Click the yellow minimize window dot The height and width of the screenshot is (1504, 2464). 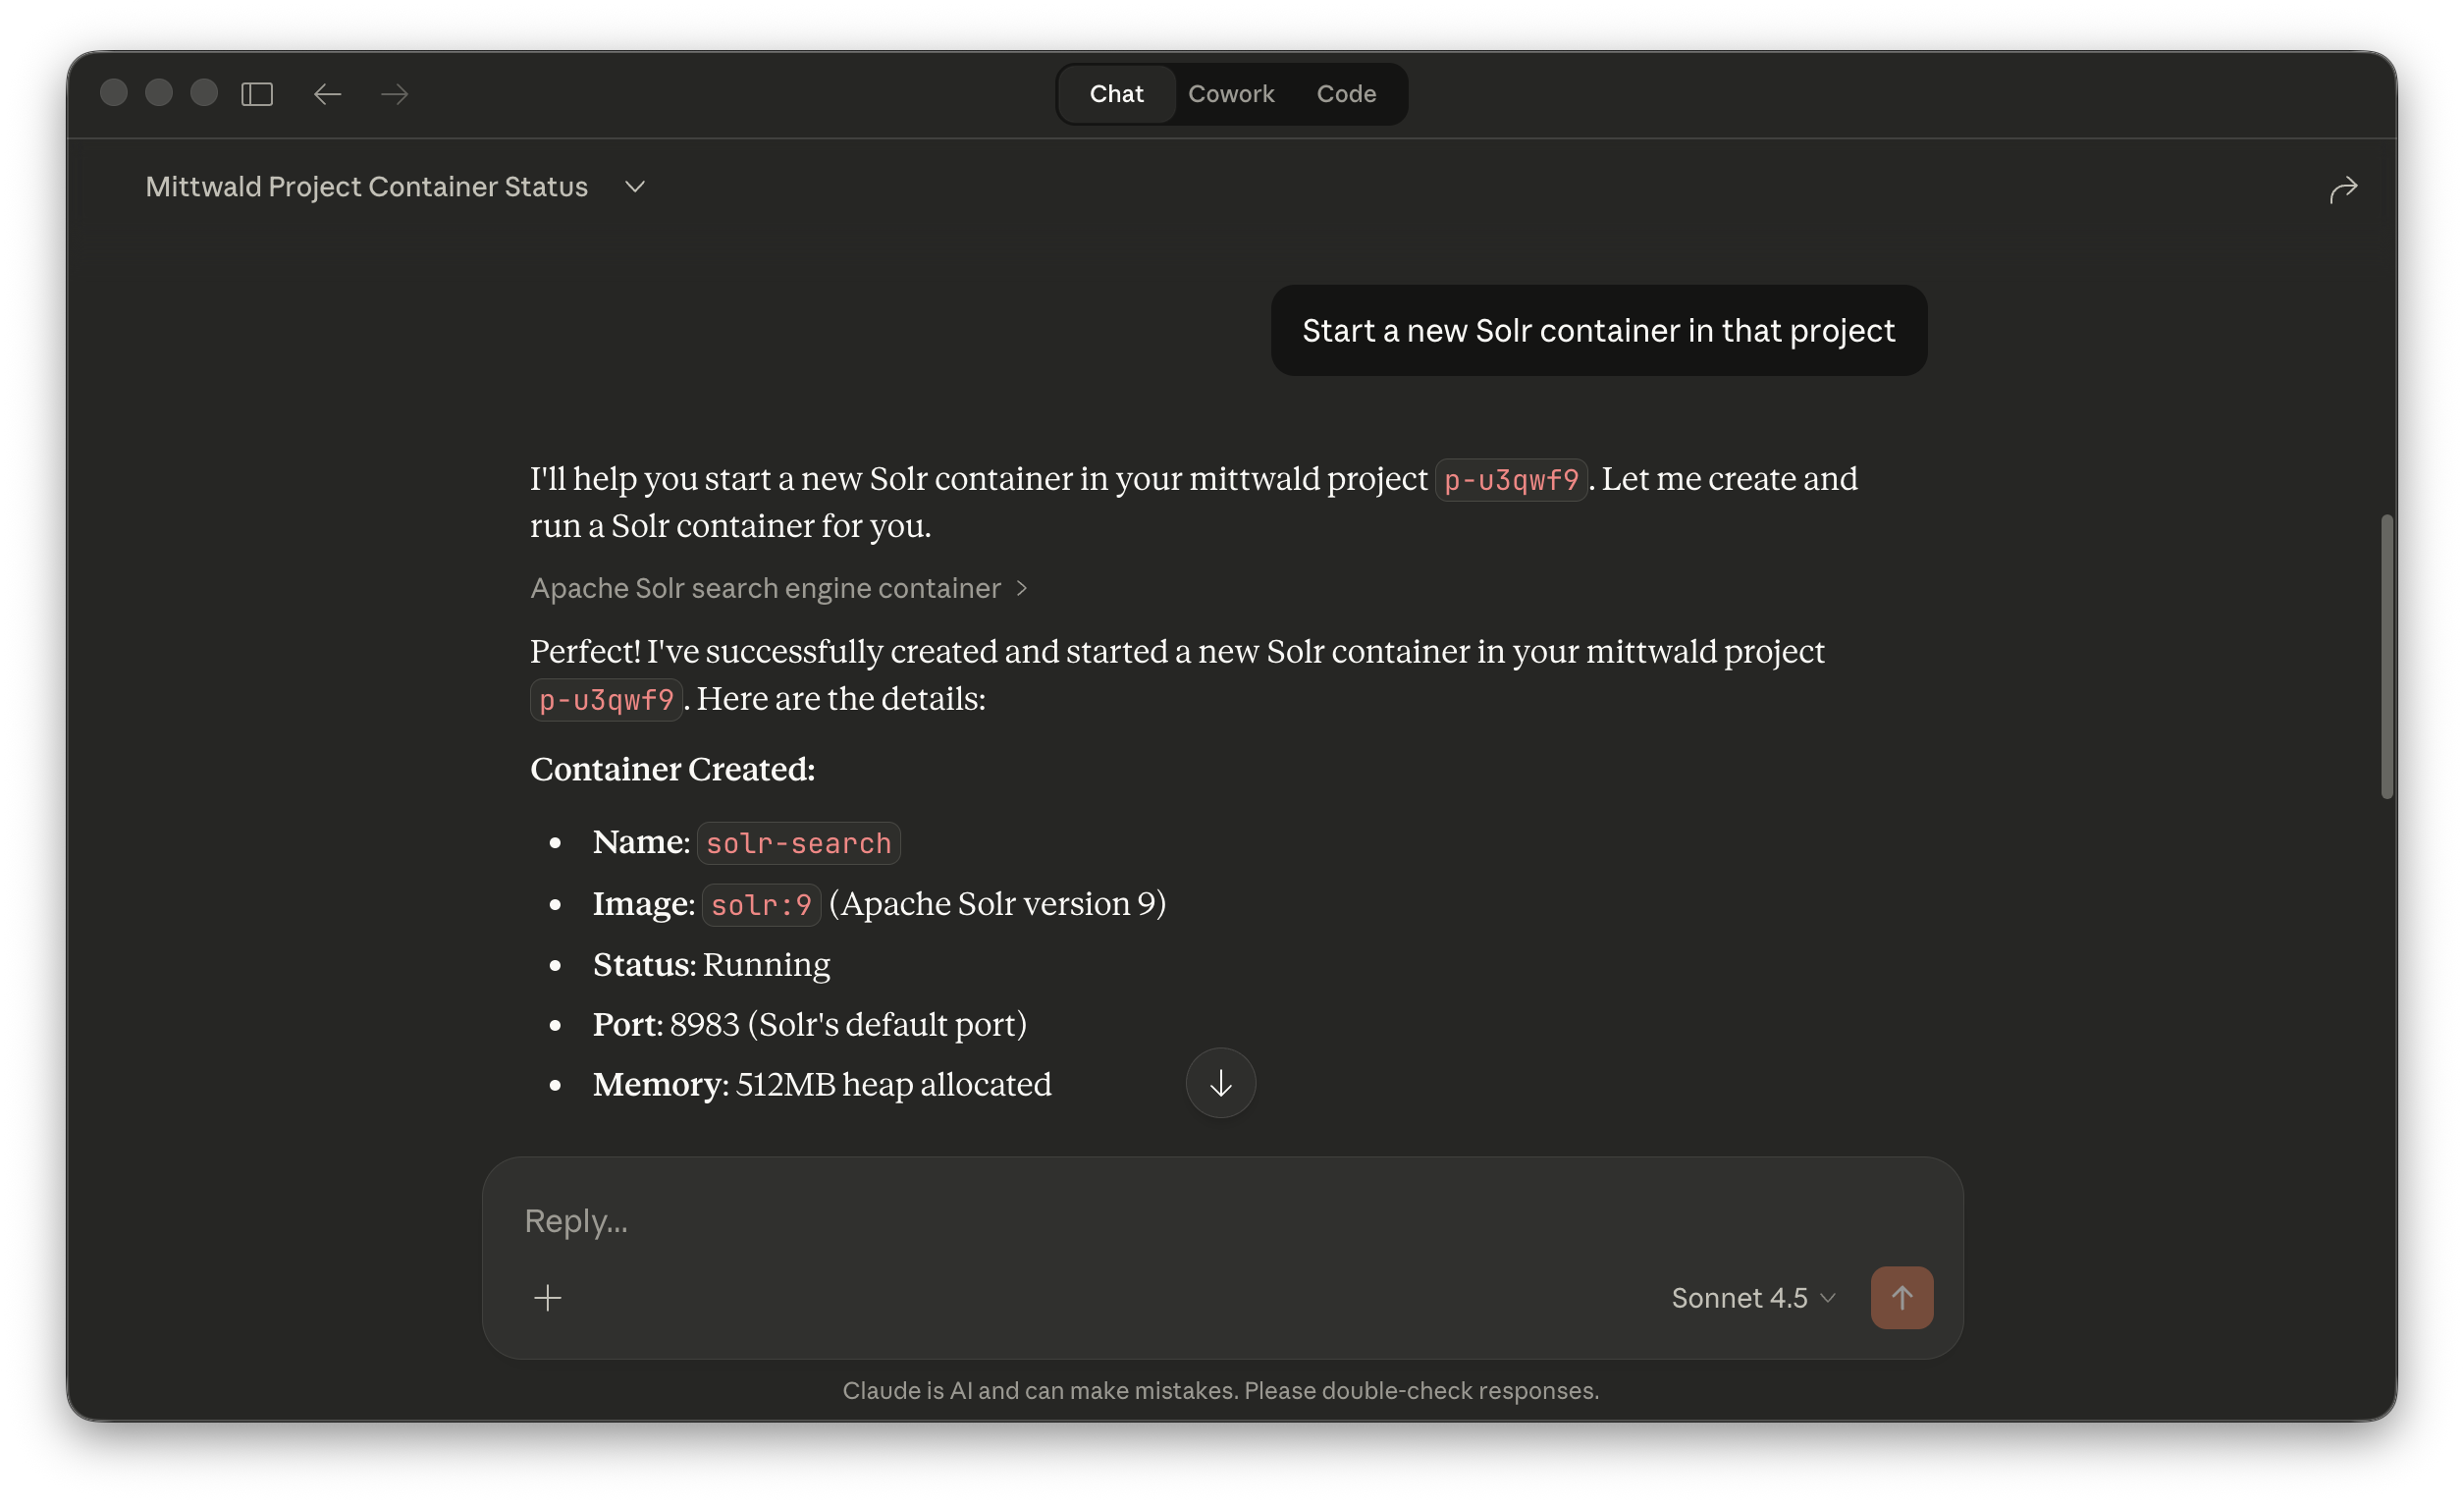point(159,93)
